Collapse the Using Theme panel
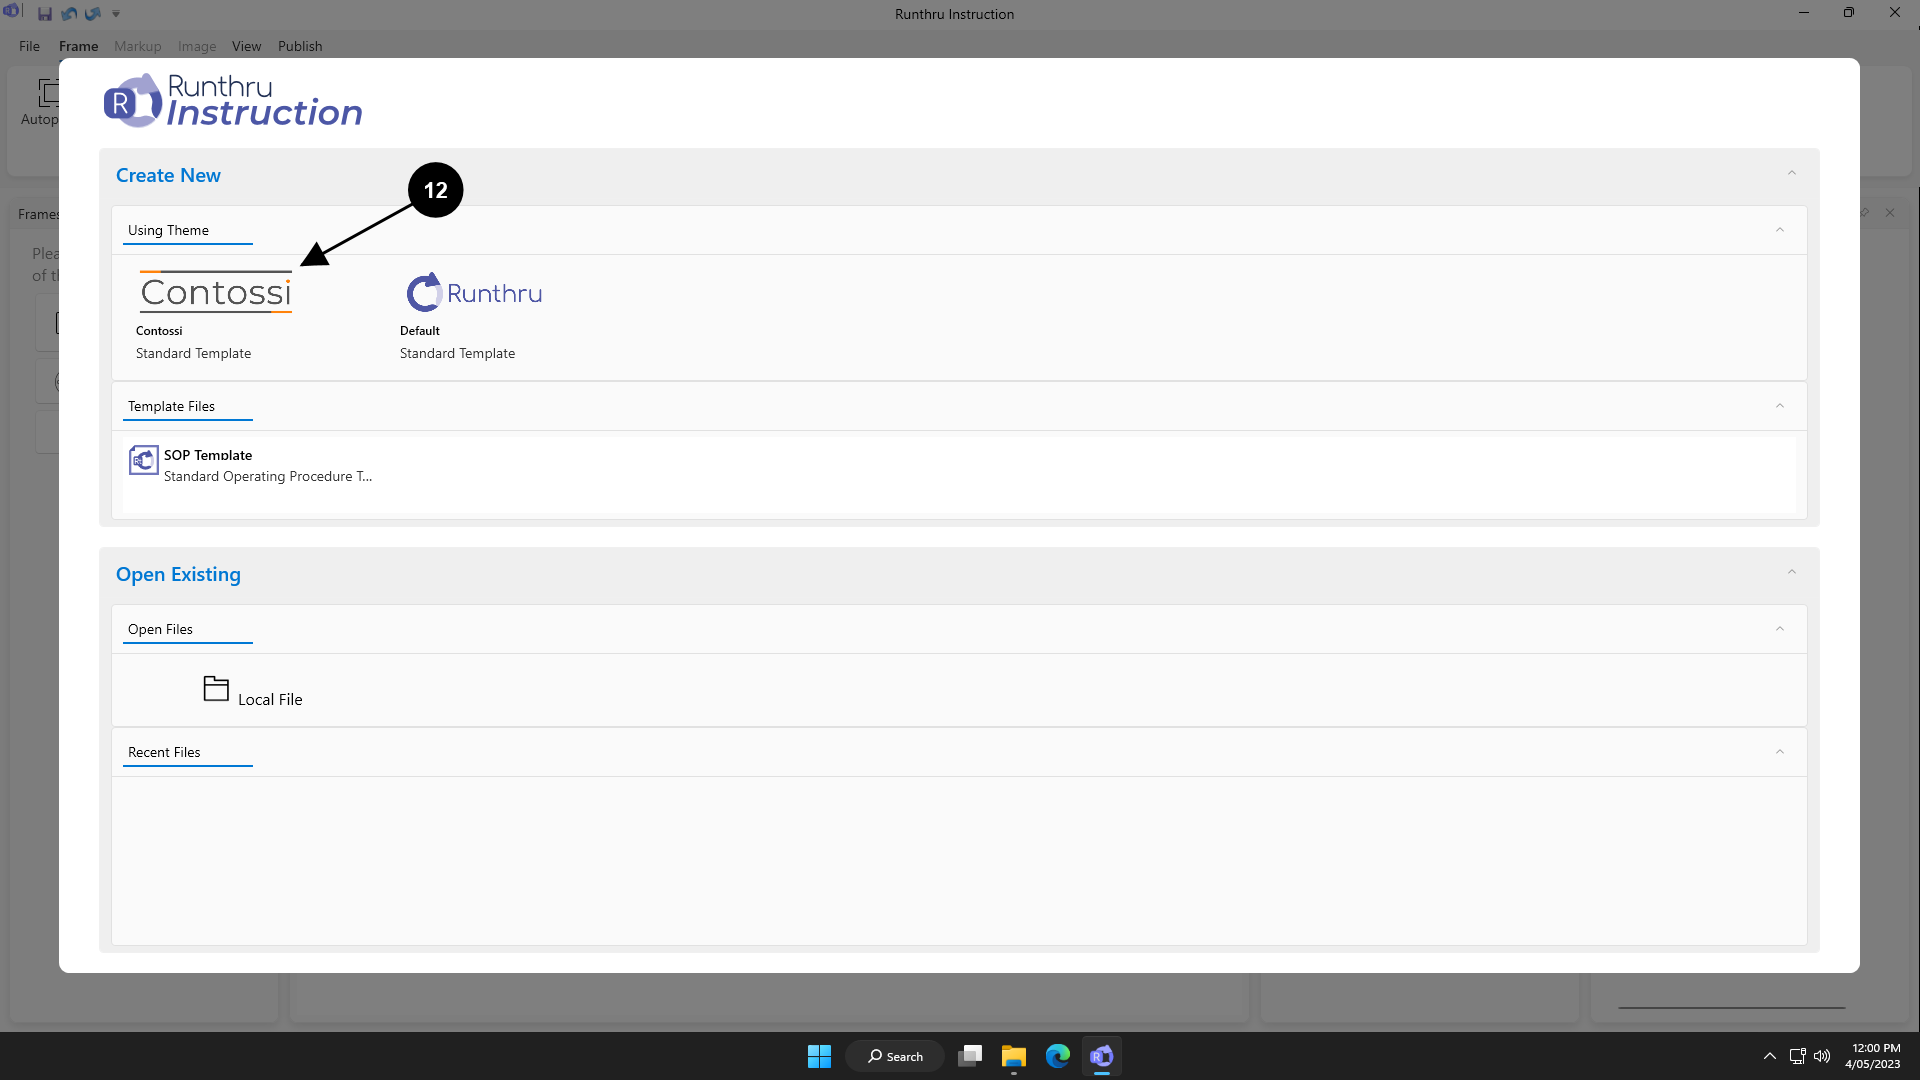The width and height of the screenshot is (1920, 1080). pos(1779,230)
